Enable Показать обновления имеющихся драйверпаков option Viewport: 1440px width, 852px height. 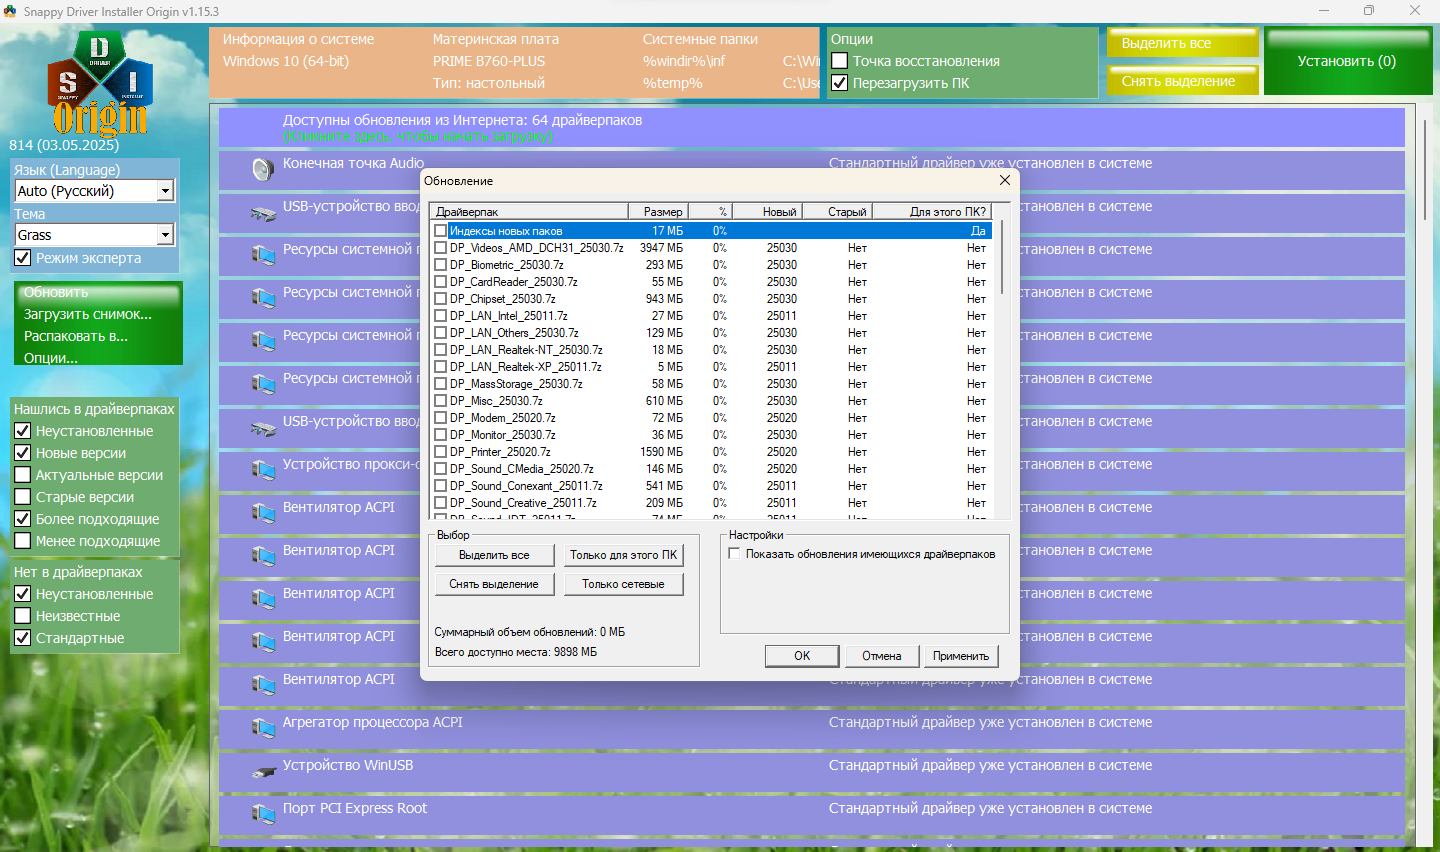[x=735, y=554]
